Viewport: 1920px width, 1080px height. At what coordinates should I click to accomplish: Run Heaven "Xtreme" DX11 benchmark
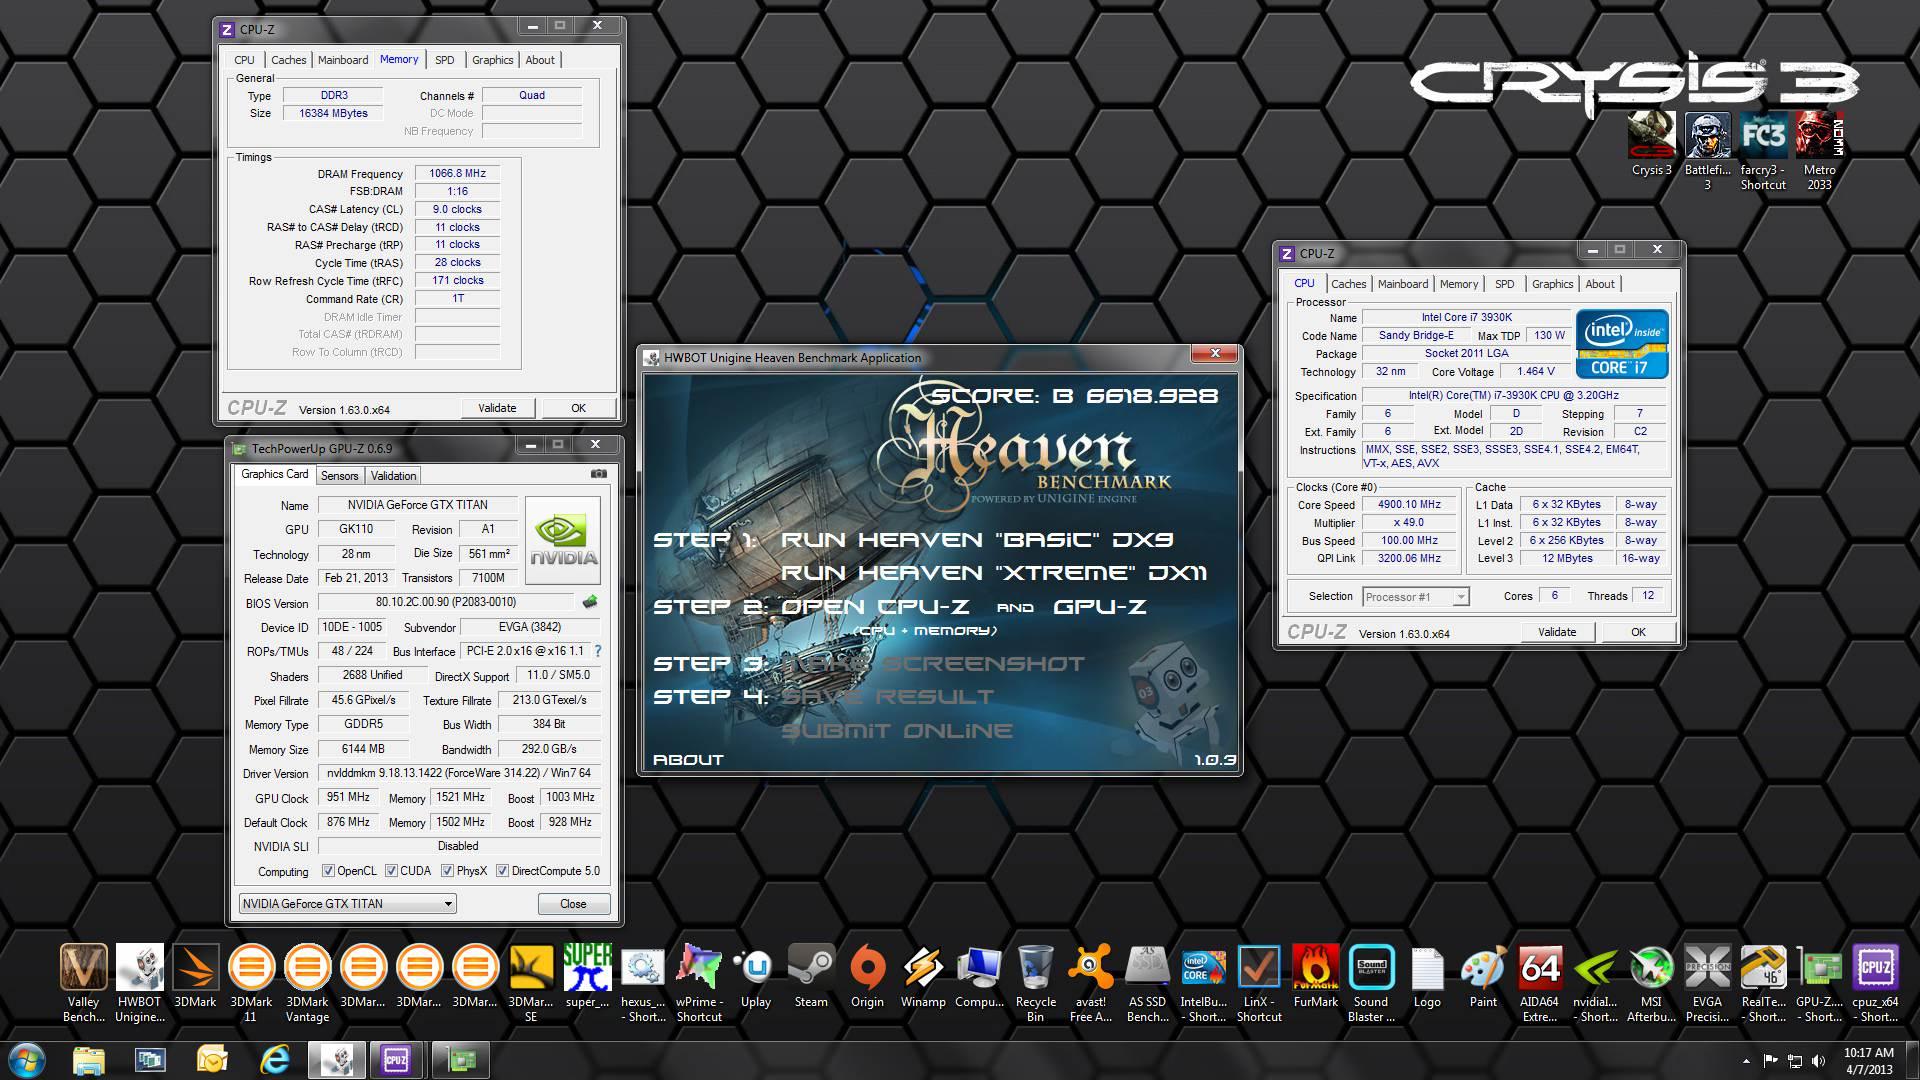point(994,573)
